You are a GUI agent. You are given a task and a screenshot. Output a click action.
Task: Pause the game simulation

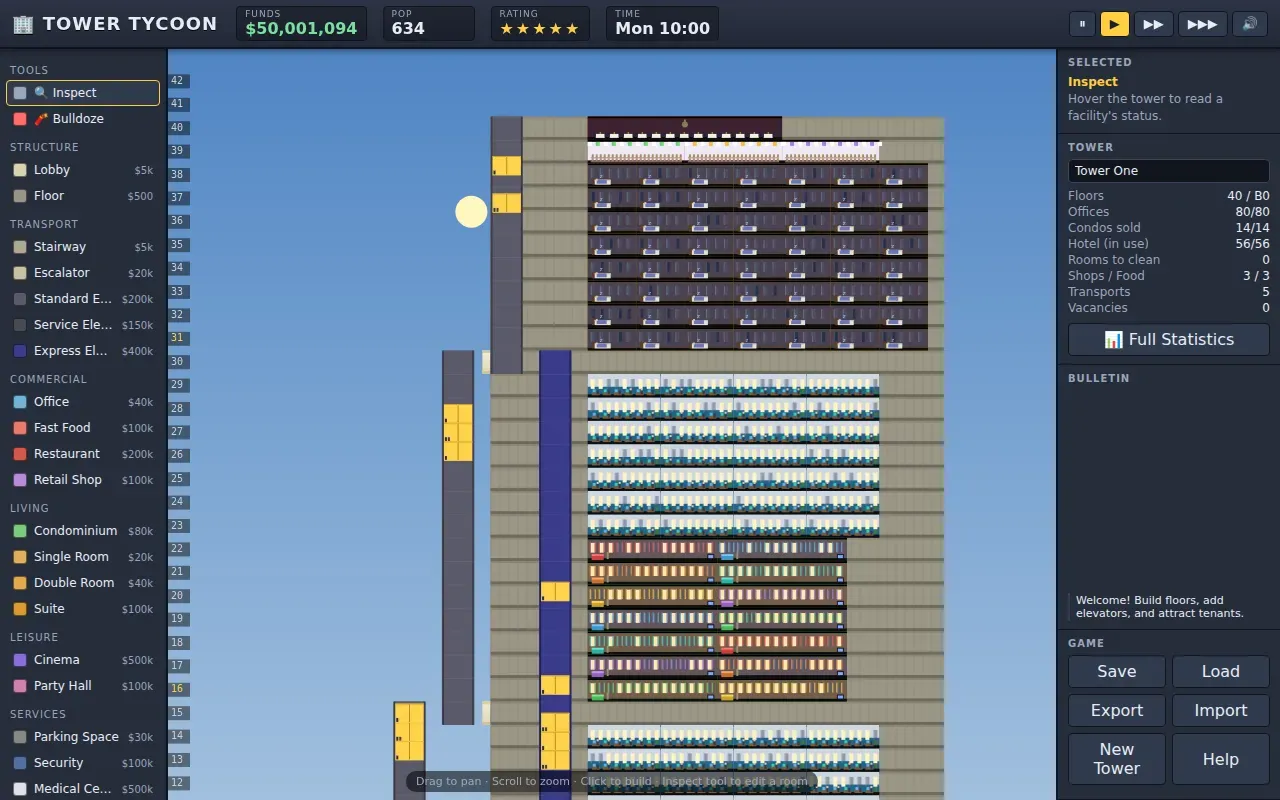(1082, 24)
